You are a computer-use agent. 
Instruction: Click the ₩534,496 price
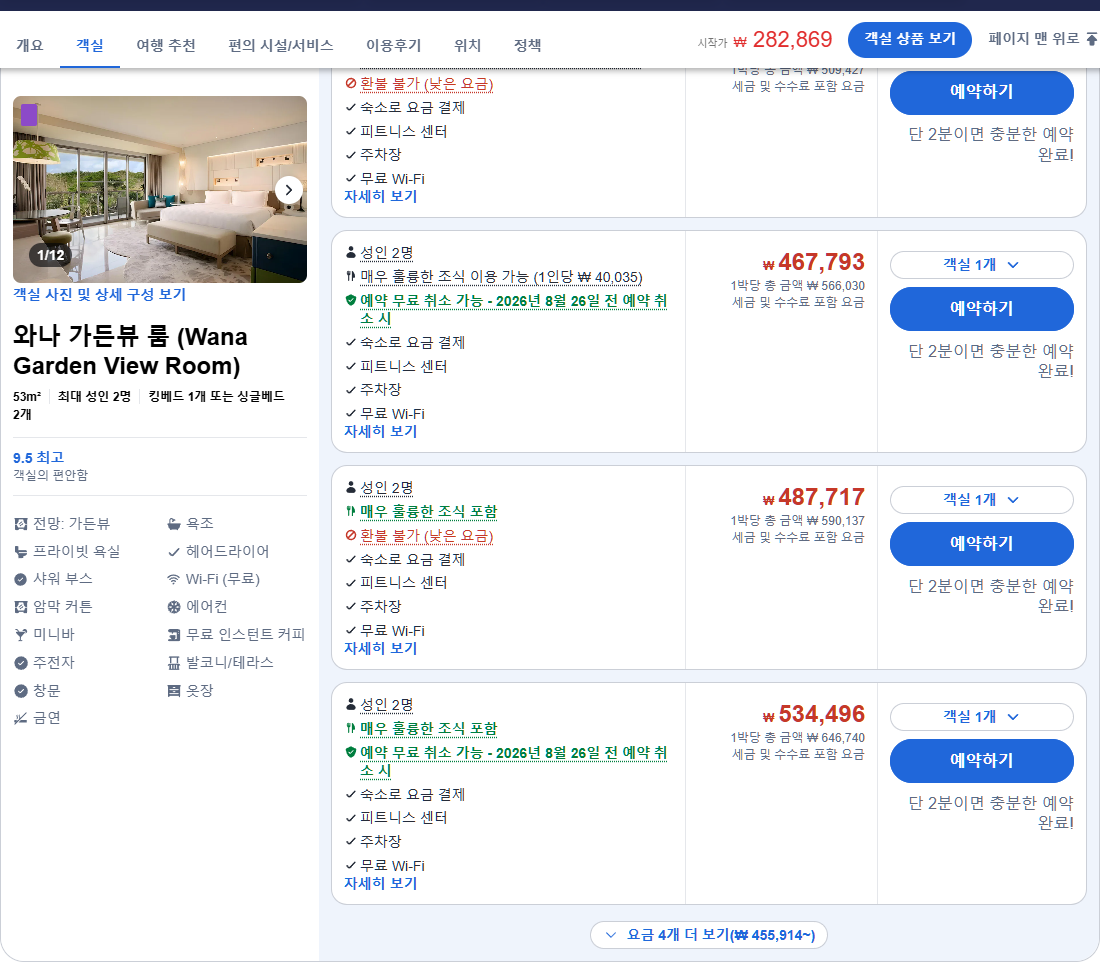point(814,714)
